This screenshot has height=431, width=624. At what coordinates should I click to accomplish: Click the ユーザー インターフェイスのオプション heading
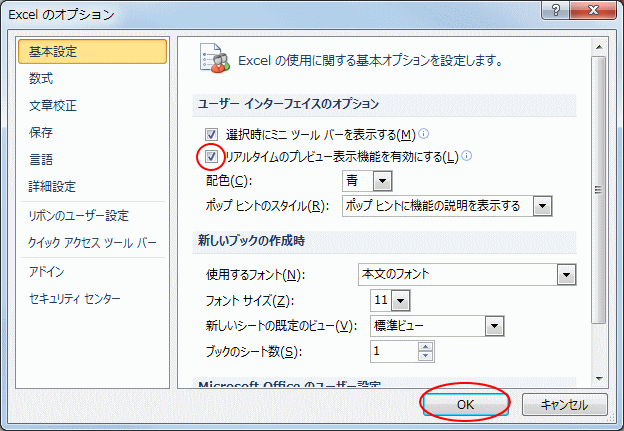point(289,104)
